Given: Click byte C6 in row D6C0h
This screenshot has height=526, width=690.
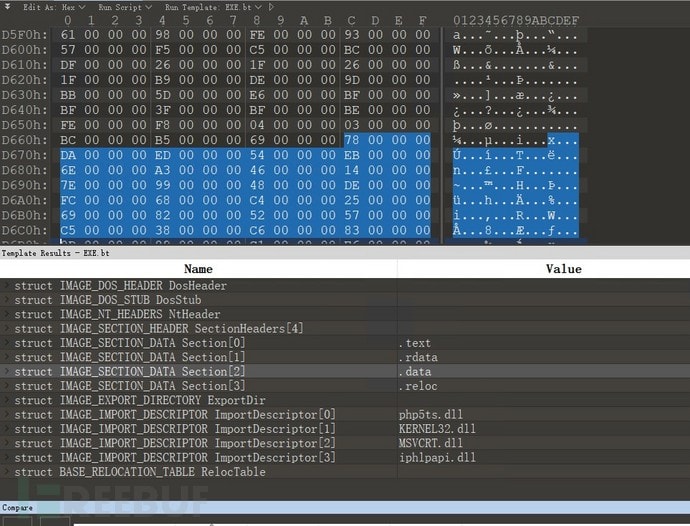Looking at the screenshot, I should 257,230.
